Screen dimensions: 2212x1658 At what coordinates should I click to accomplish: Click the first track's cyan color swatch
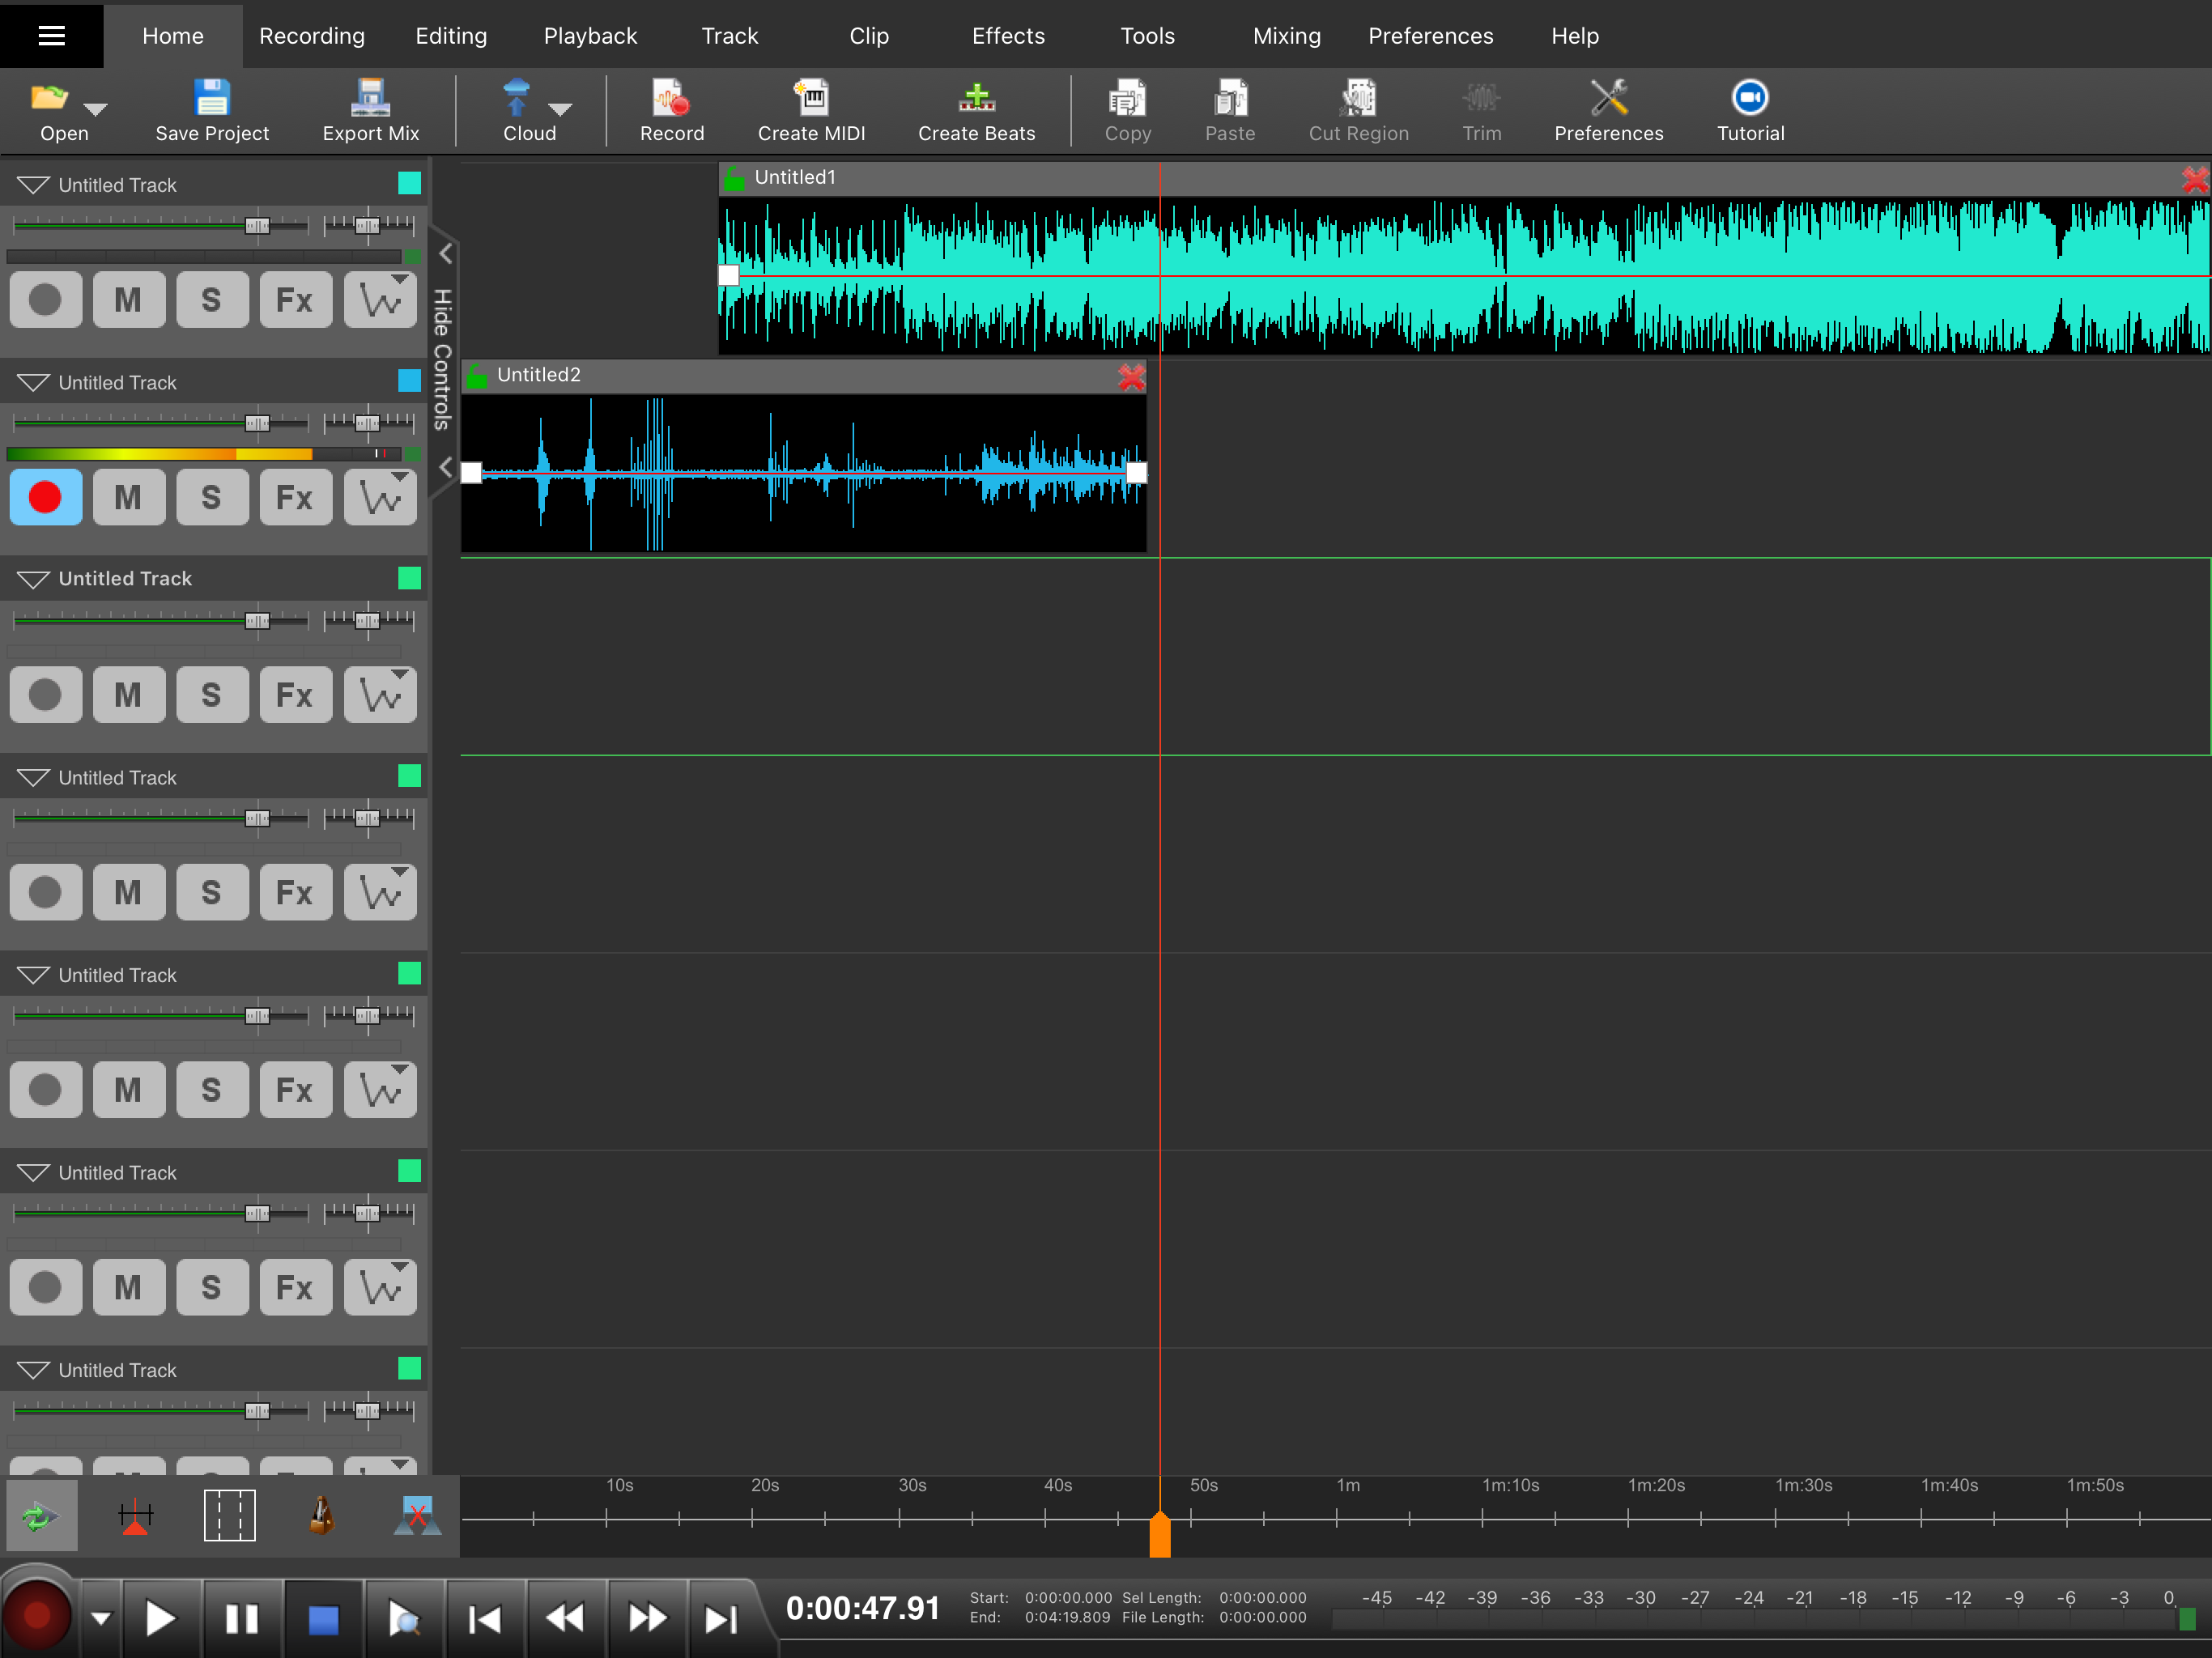pos(409,183)
